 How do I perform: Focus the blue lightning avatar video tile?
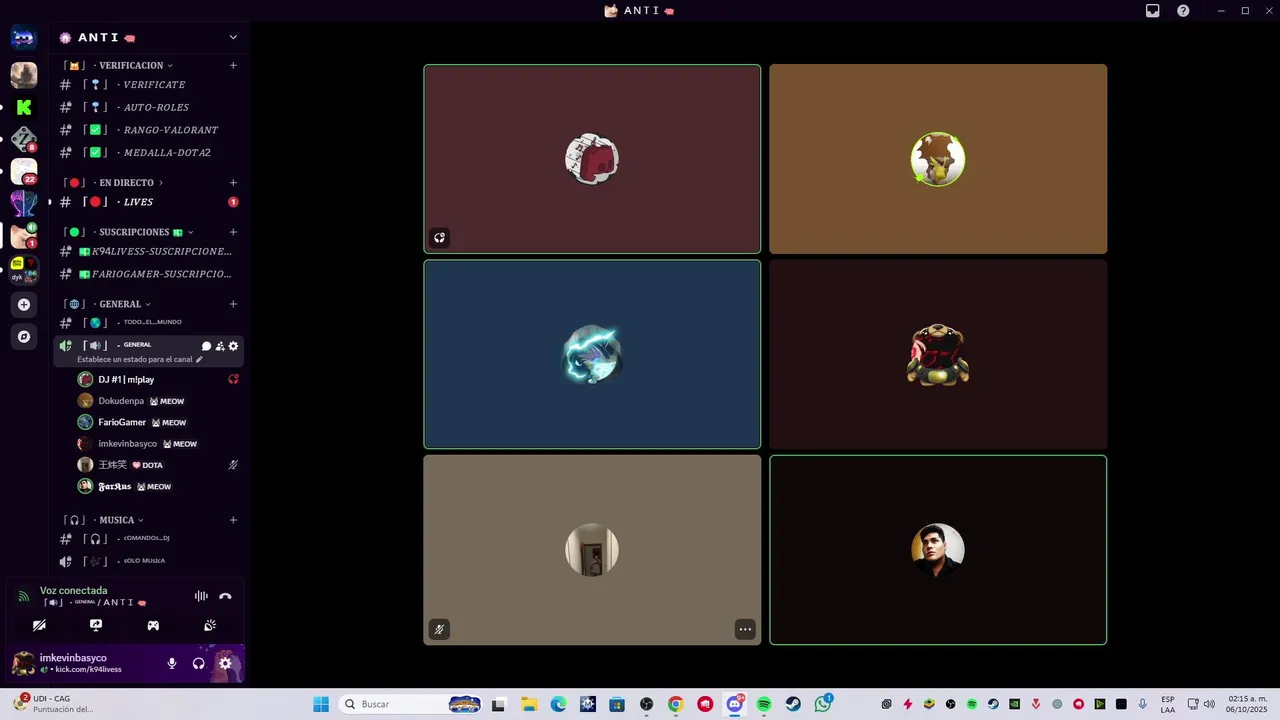592,355
